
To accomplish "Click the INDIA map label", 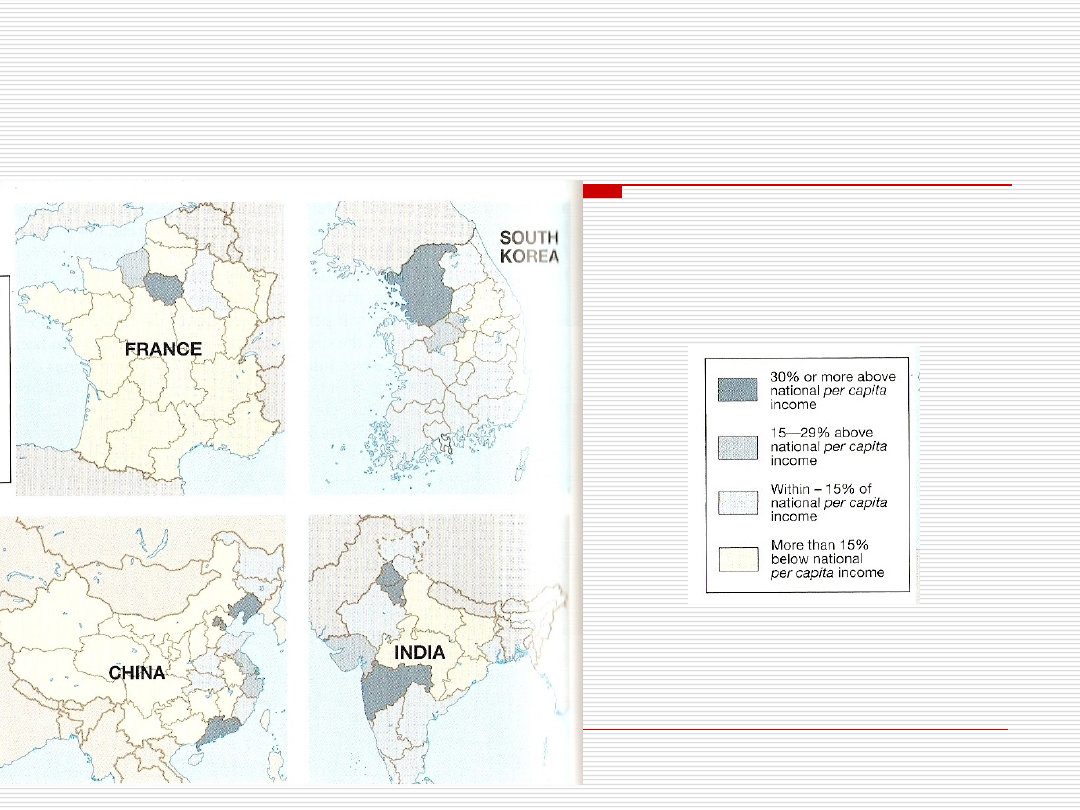I will (x=420, y=653).
